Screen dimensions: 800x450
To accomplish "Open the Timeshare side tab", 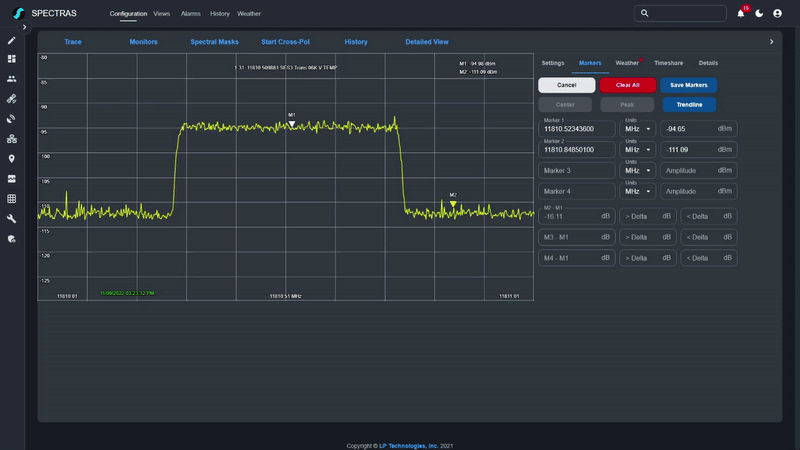I will point(668,63).
